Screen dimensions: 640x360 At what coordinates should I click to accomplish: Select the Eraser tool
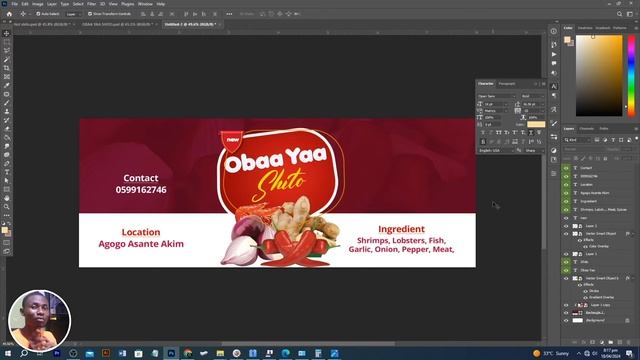[6, 129]
